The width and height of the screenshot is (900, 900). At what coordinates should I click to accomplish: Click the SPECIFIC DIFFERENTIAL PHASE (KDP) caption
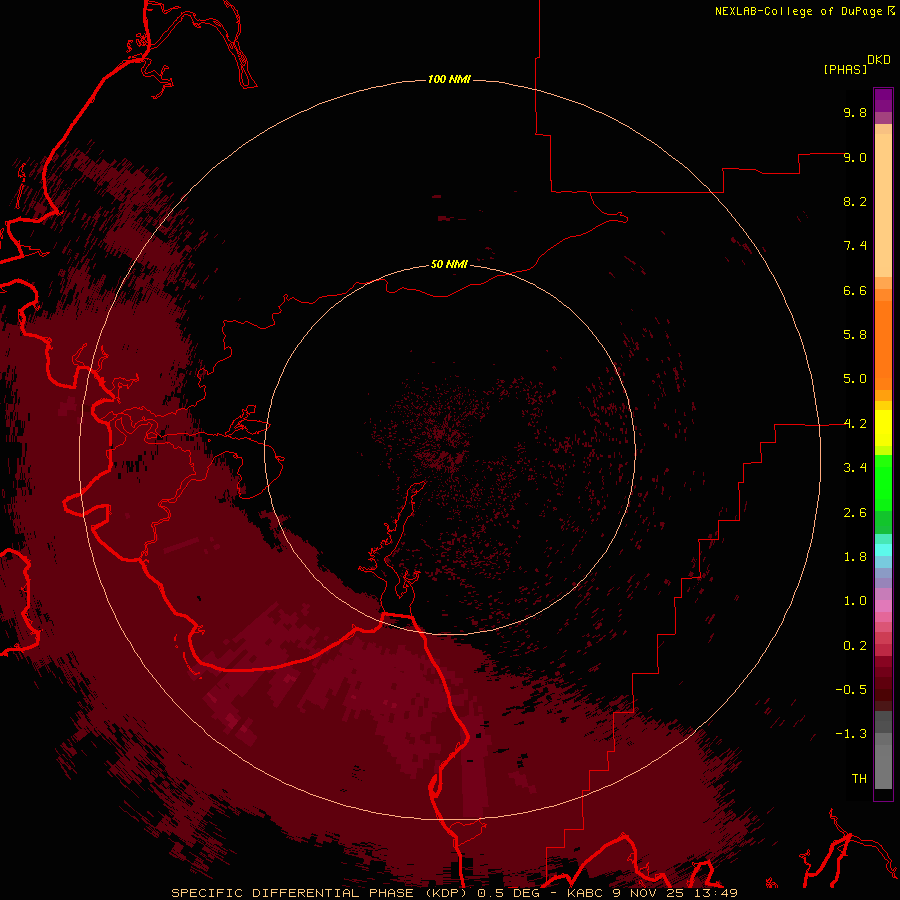[x=319, y=893]
